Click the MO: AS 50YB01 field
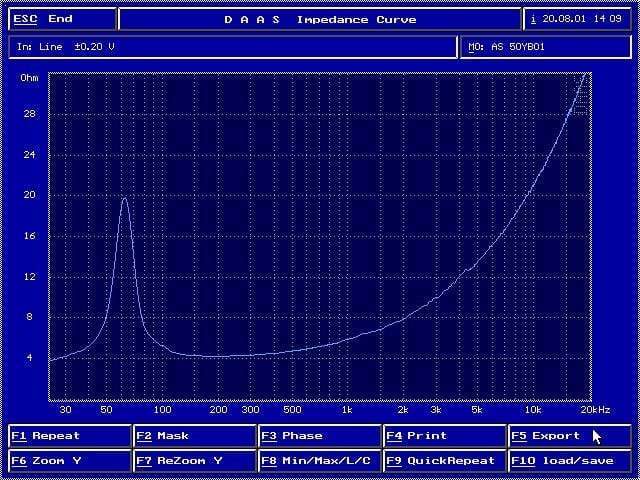Viewport: 640px width, 480px height. 546,47
